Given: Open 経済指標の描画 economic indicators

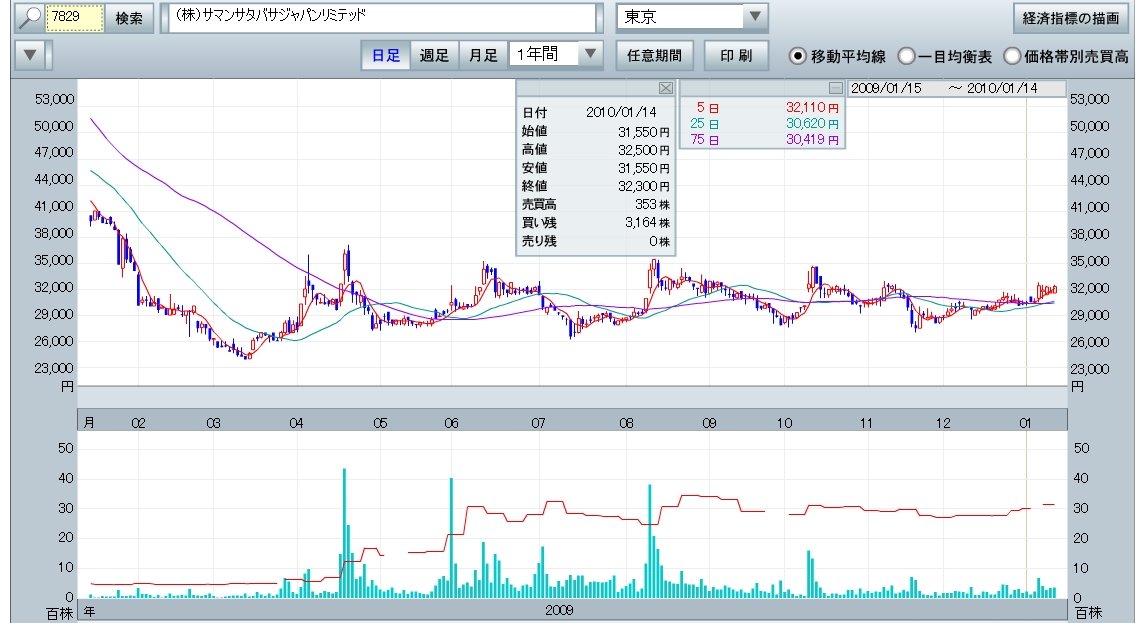Looking at the screenshot, I should pos(1071,18).
